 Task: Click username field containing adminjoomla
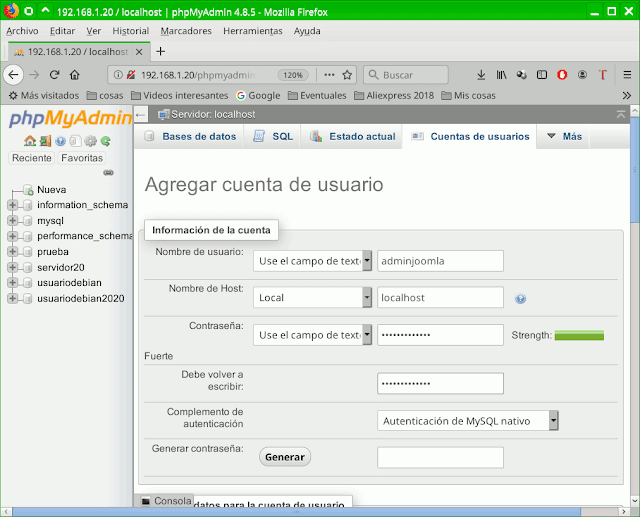[x=440, y=261]
